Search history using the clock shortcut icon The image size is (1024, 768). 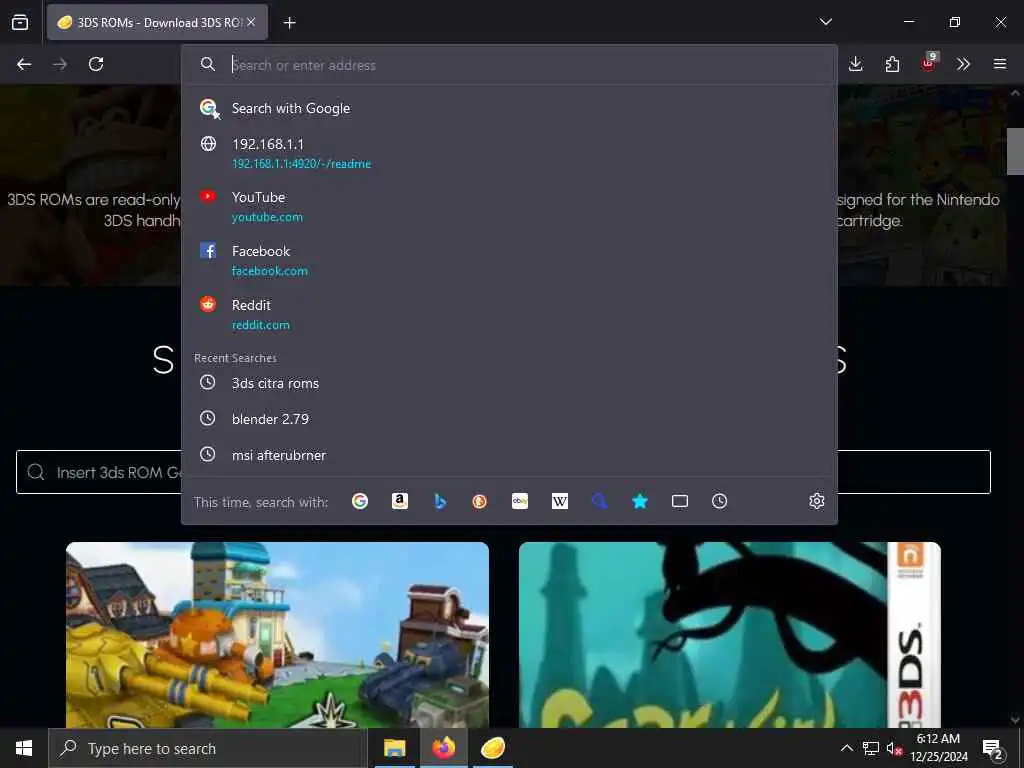pos(720,501)
